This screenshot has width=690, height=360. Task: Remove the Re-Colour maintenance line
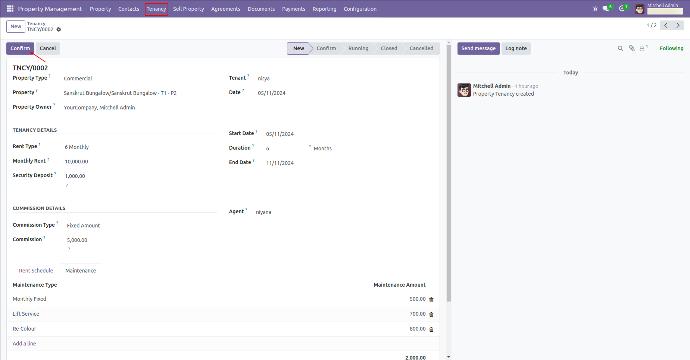click(x=431, y=329)
